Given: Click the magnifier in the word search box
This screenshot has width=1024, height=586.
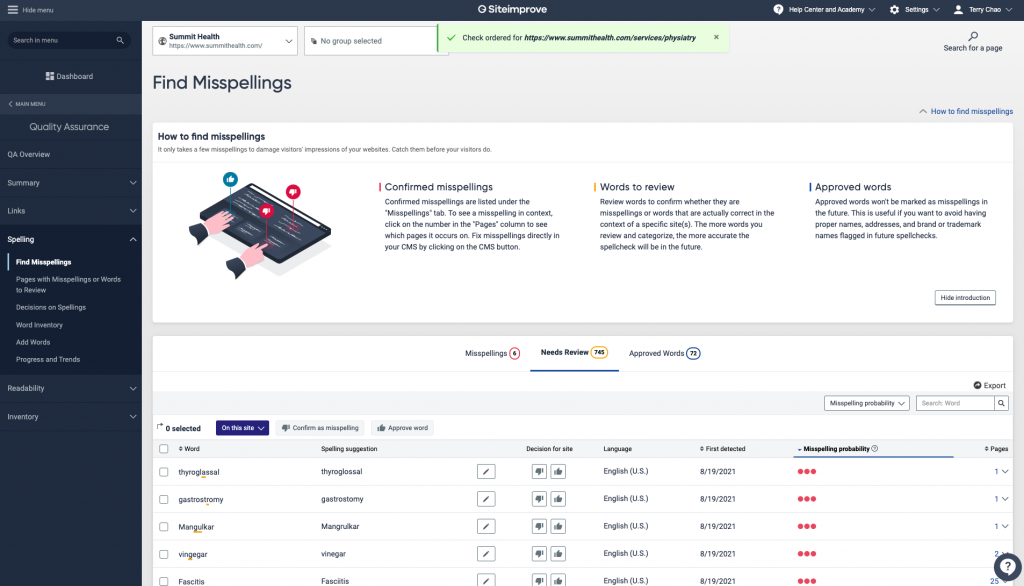Looking at the screenshot, I should [x=1001, y=403].
